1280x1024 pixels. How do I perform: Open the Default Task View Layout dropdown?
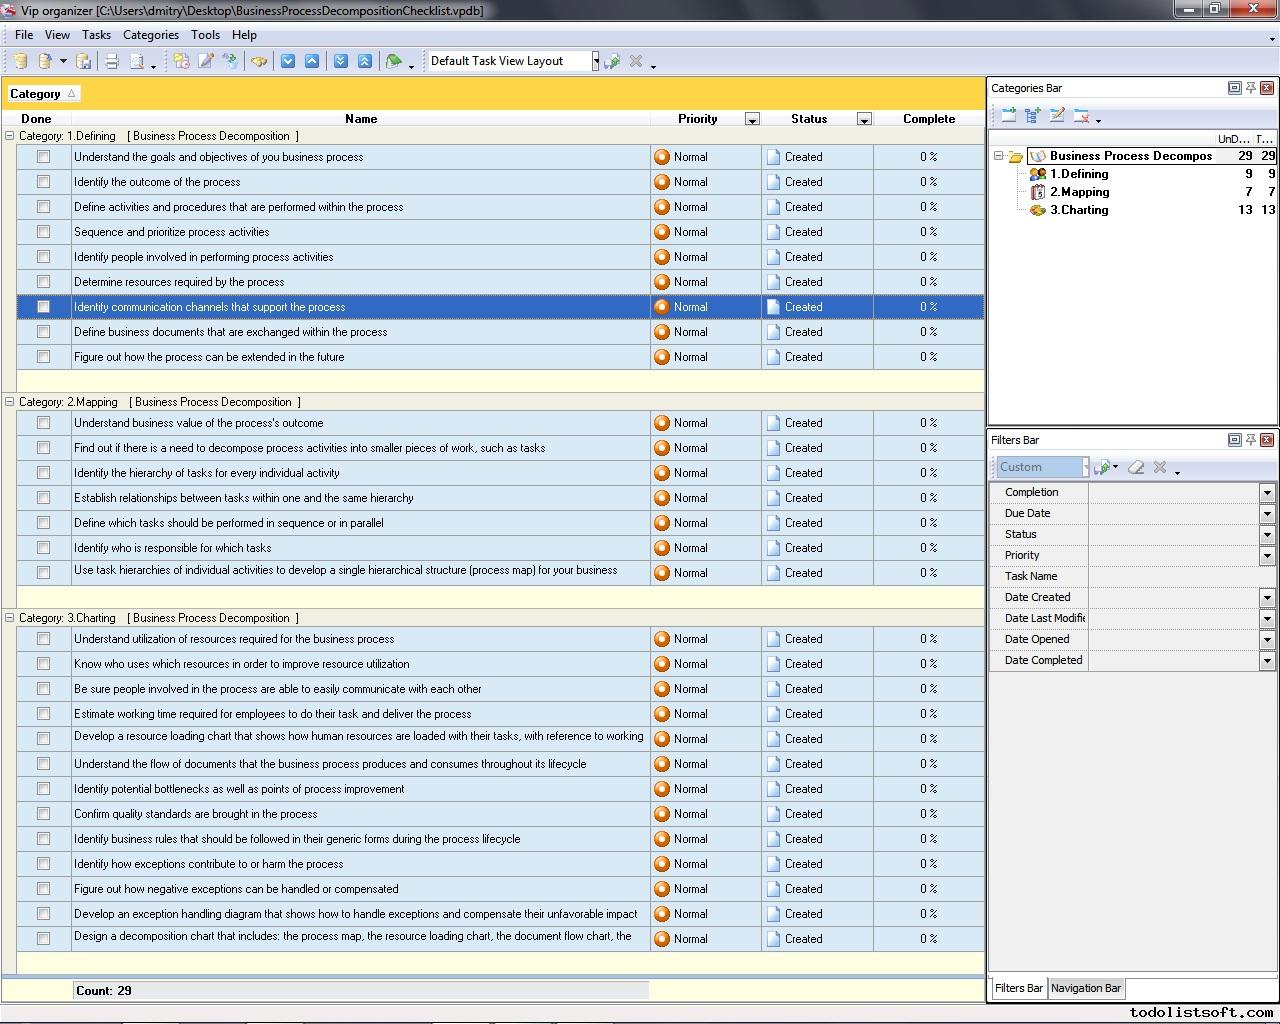[x=595, y=61]
